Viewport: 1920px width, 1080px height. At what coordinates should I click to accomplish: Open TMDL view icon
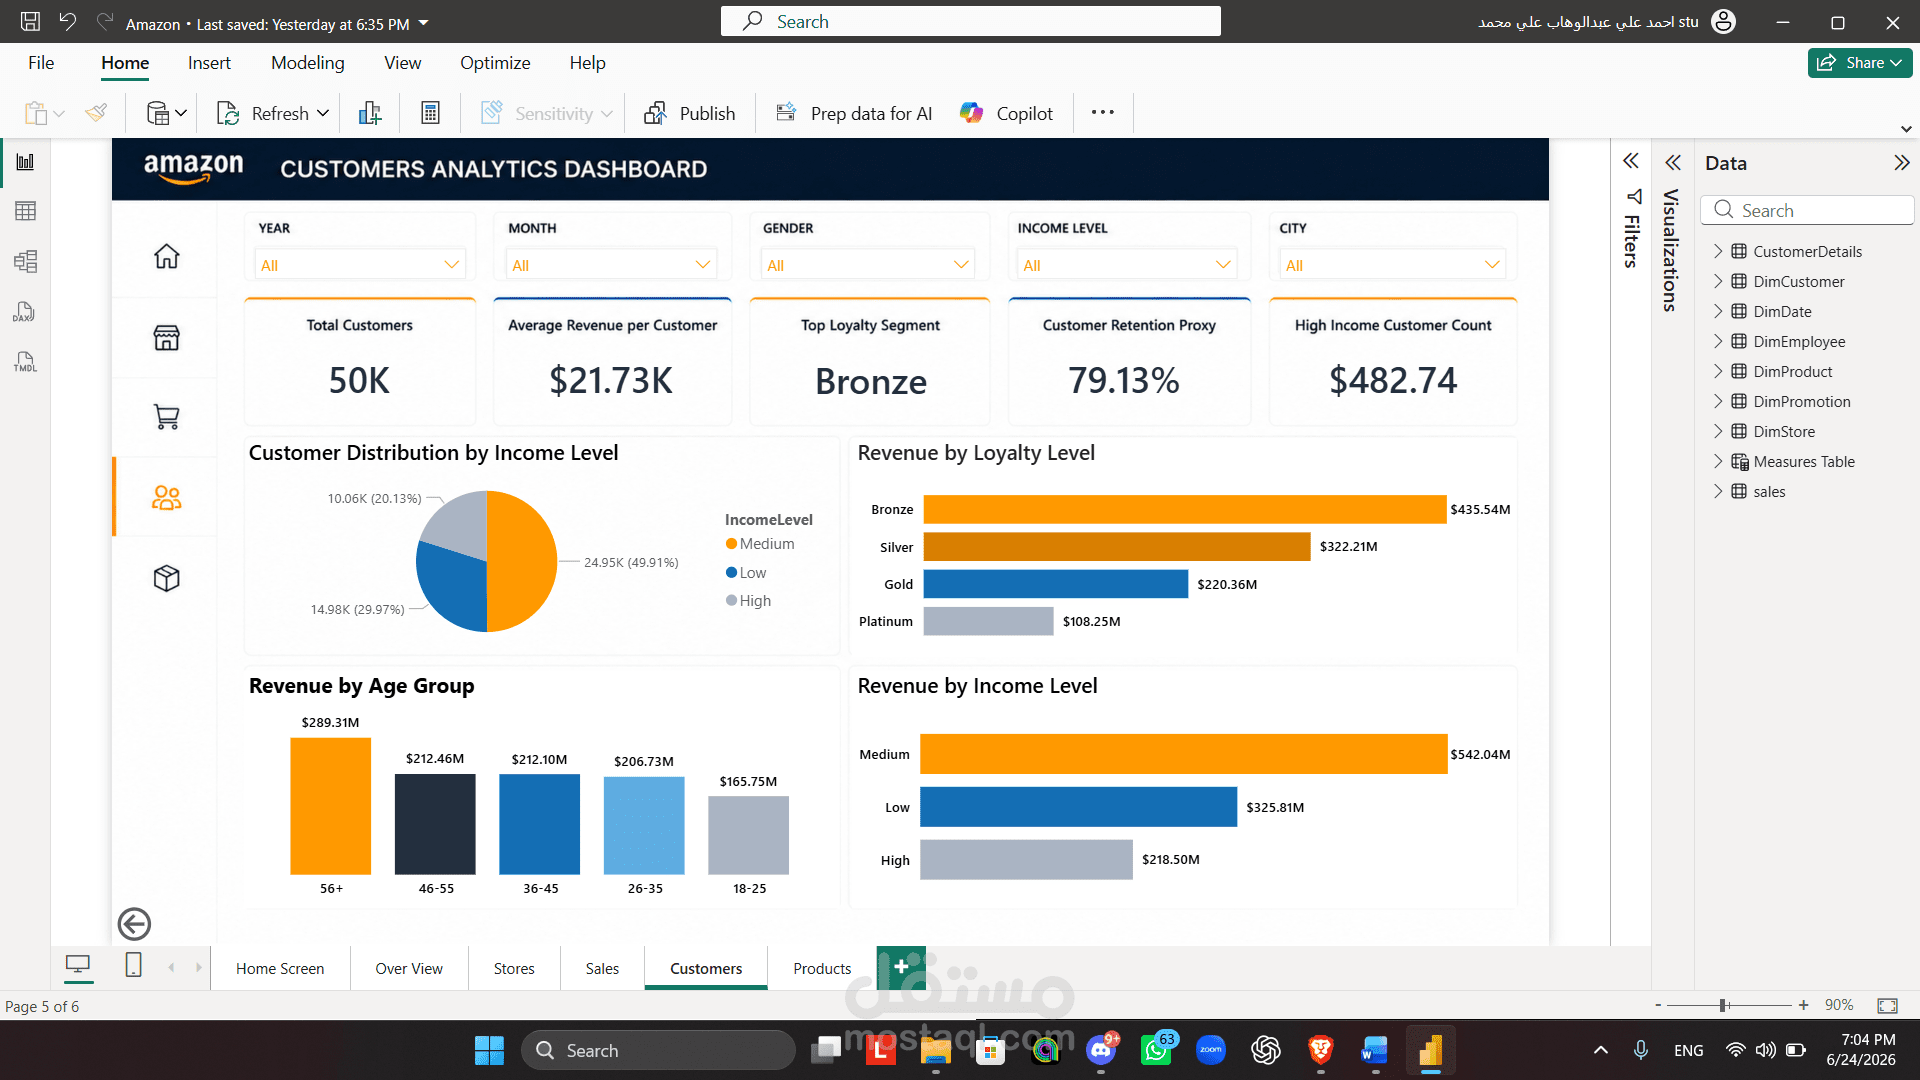point(25,362)
